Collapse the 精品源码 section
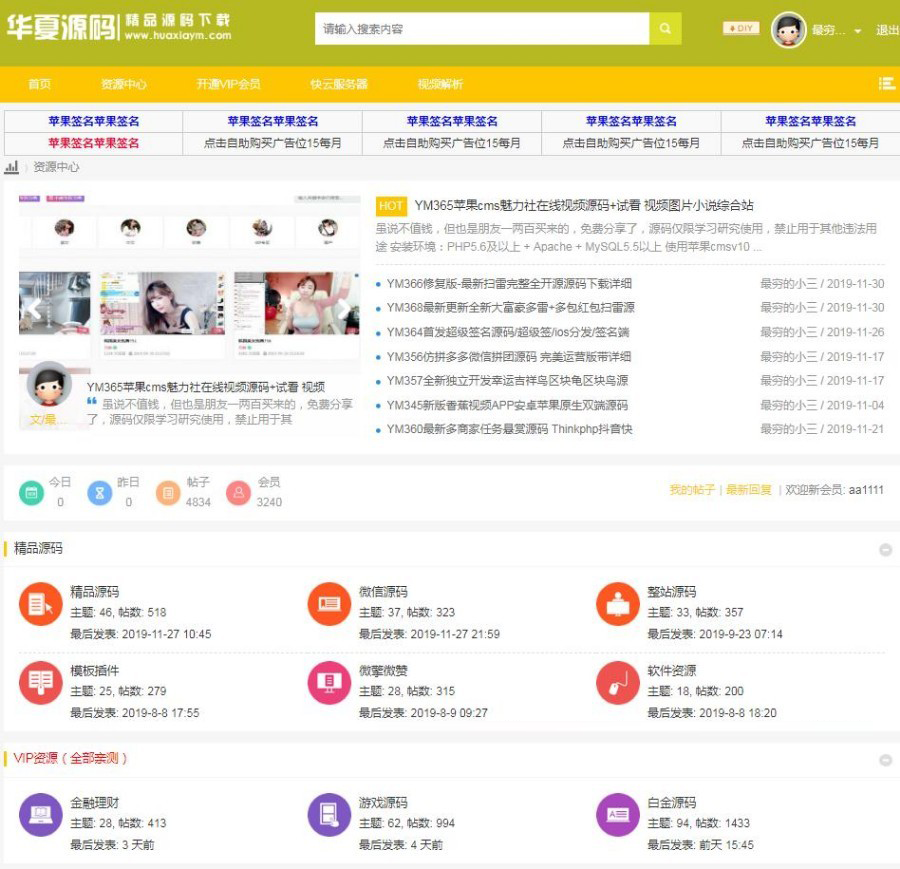The image size is (900, 869). [x=885, y=549]
